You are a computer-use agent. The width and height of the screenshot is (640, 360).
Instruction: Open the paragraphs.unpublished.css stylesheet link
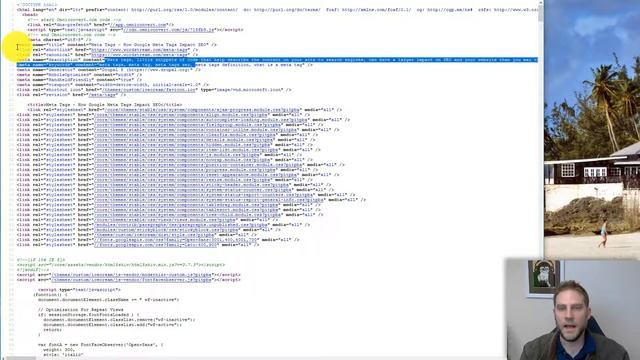181,224
